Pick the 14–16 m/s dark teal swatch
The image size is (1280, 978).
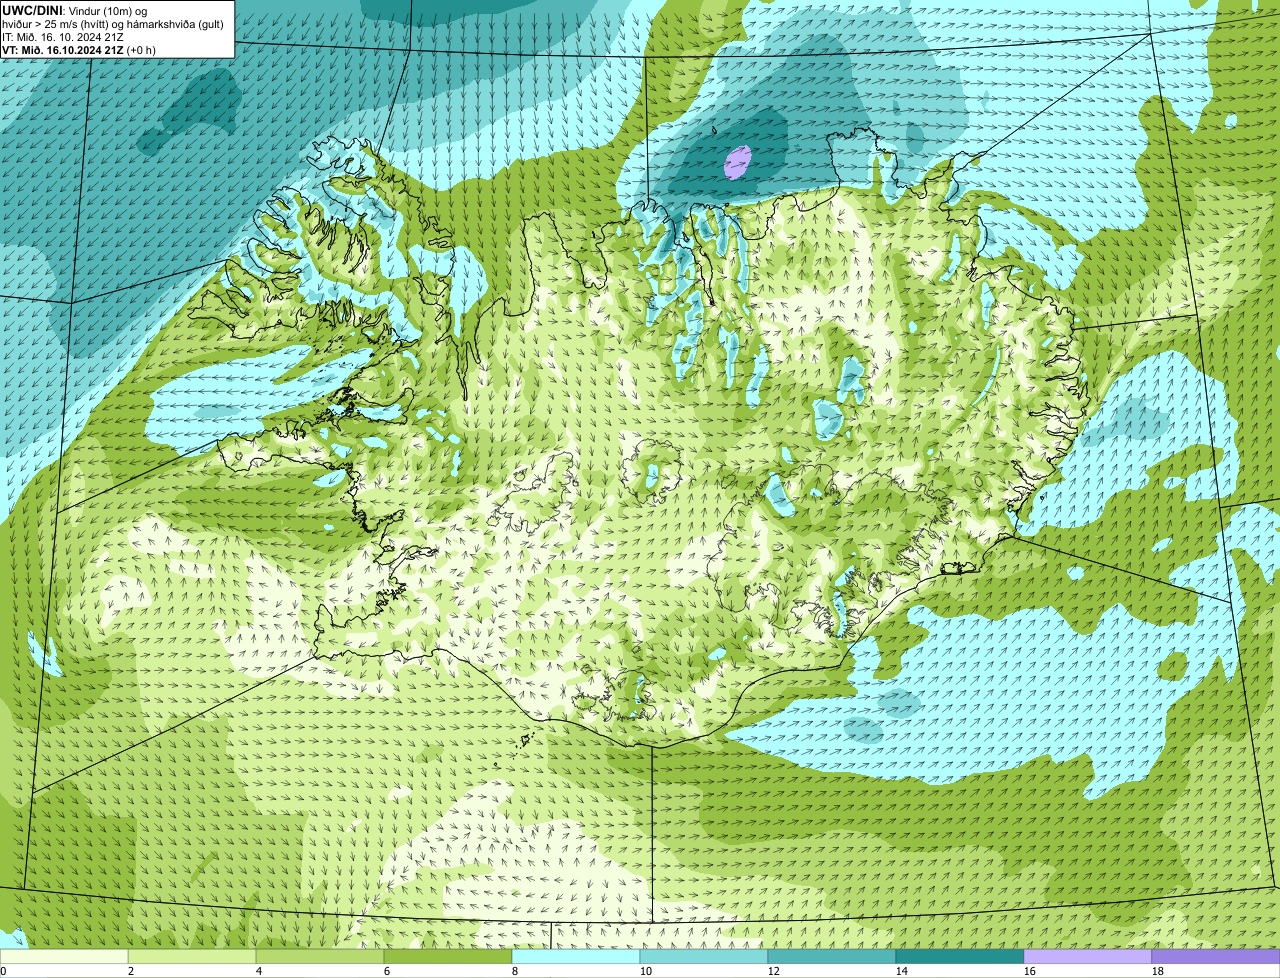[960, 956]
